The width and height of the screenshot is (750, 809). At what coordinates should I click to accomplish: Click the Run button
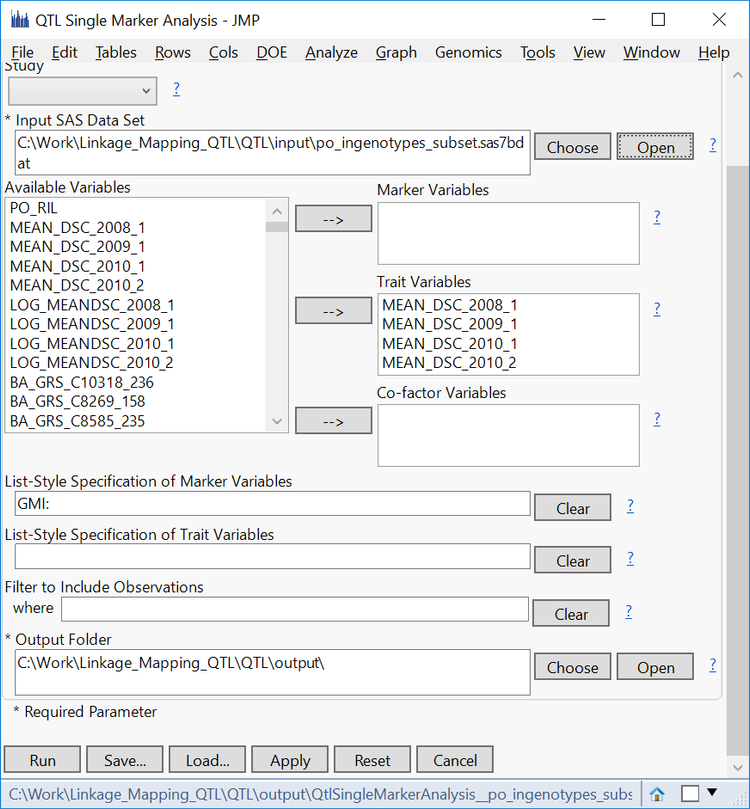[43, 760]
